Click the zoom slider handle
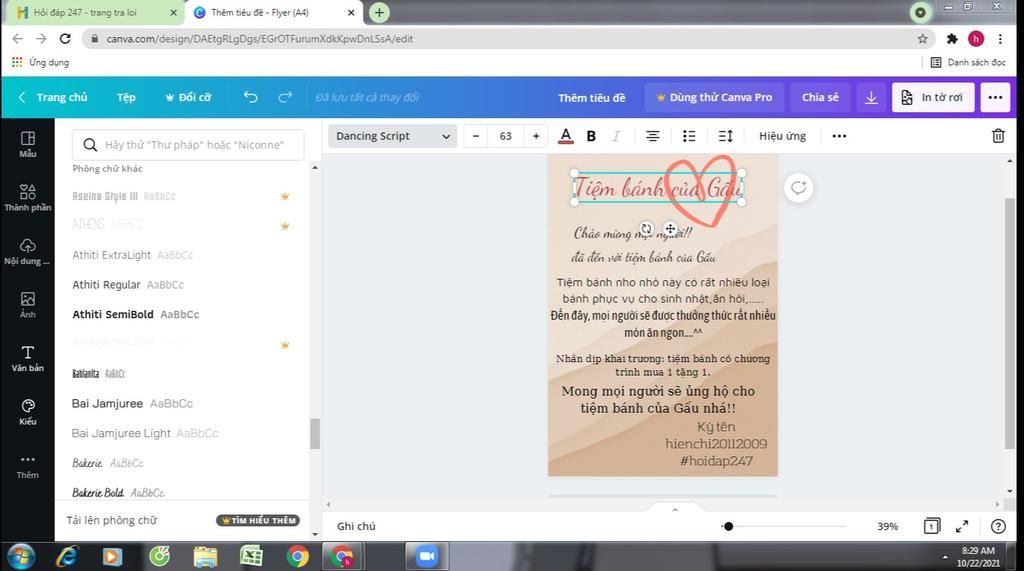 728,526
